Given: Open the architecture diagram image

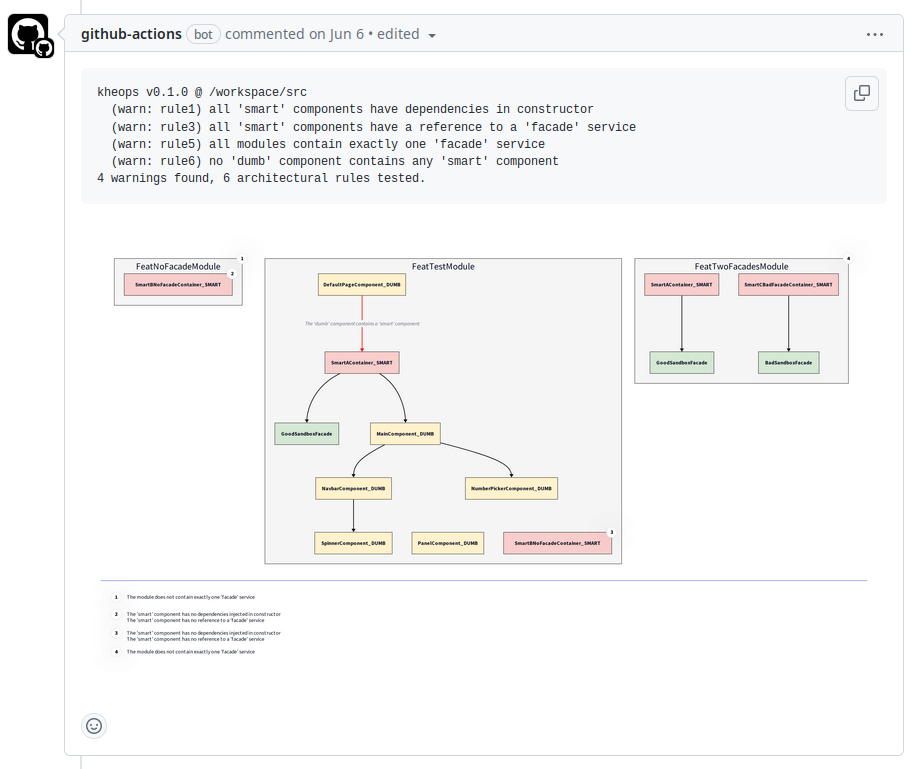Looking at the screenshot, I should 484,458.
